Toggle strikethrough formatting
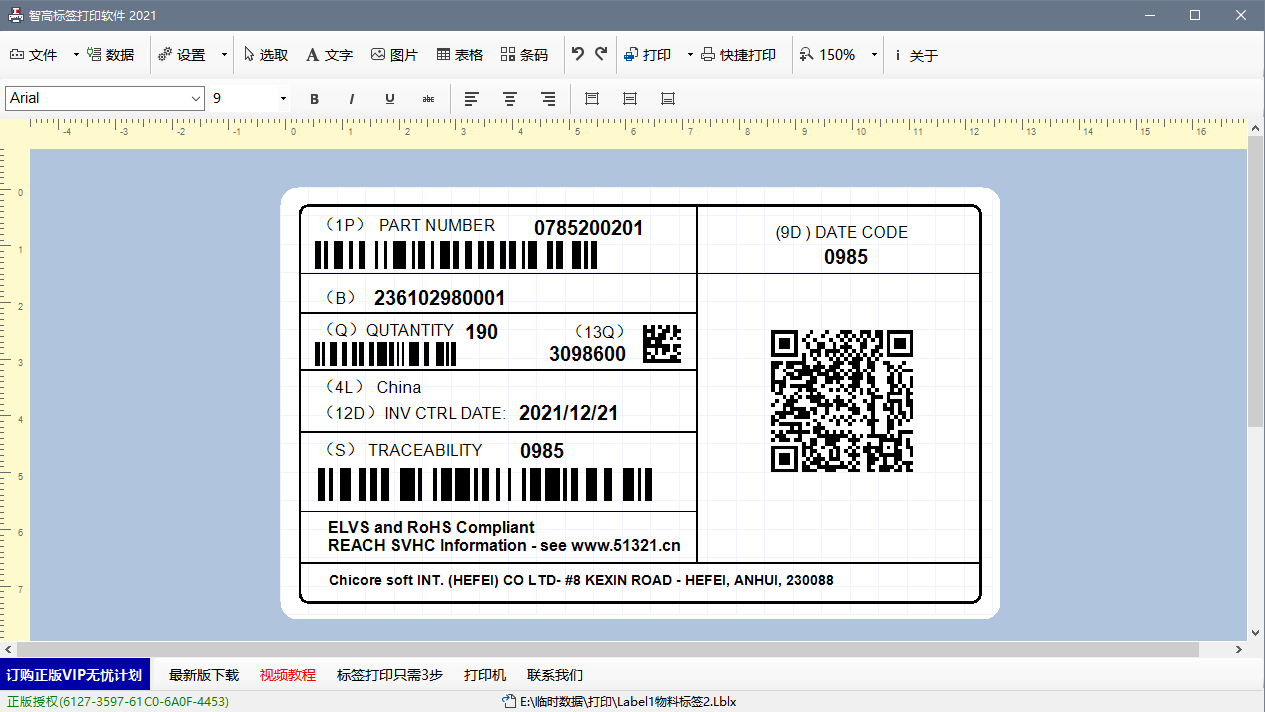 click(x=428, y=99)
